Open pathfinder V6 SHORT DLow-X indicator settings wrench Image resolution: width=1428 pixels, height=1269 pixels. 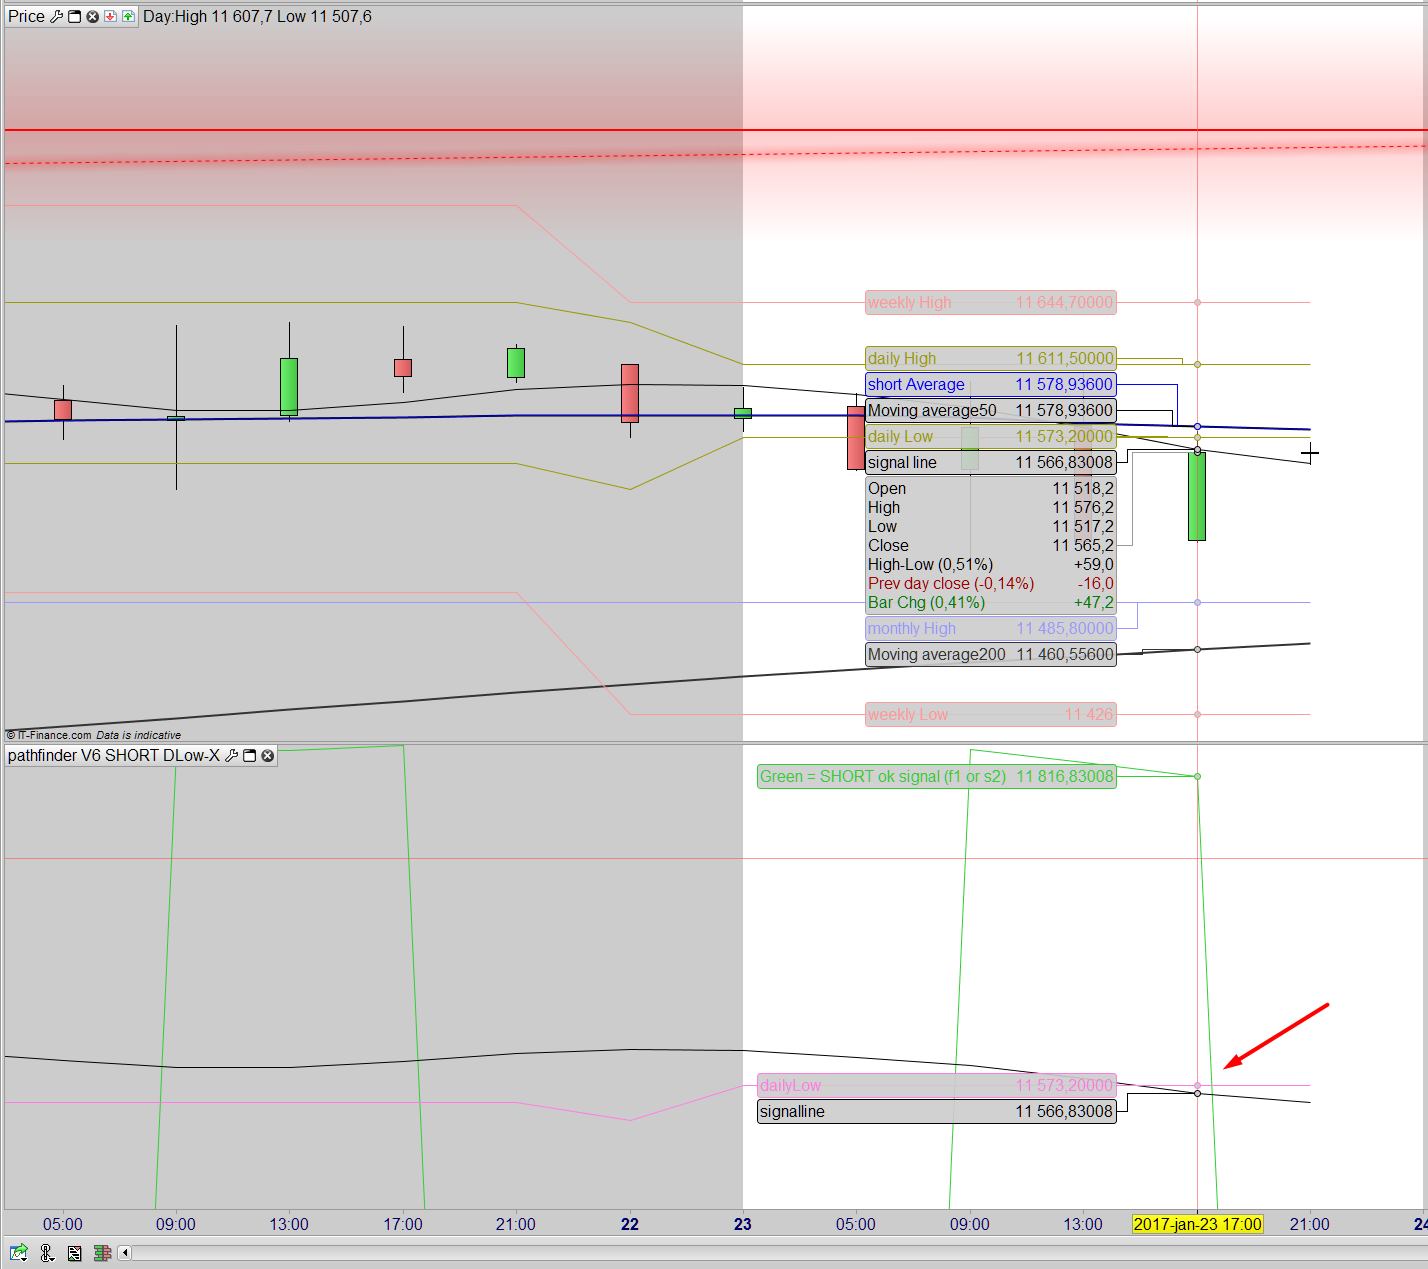tap(231, 756)
